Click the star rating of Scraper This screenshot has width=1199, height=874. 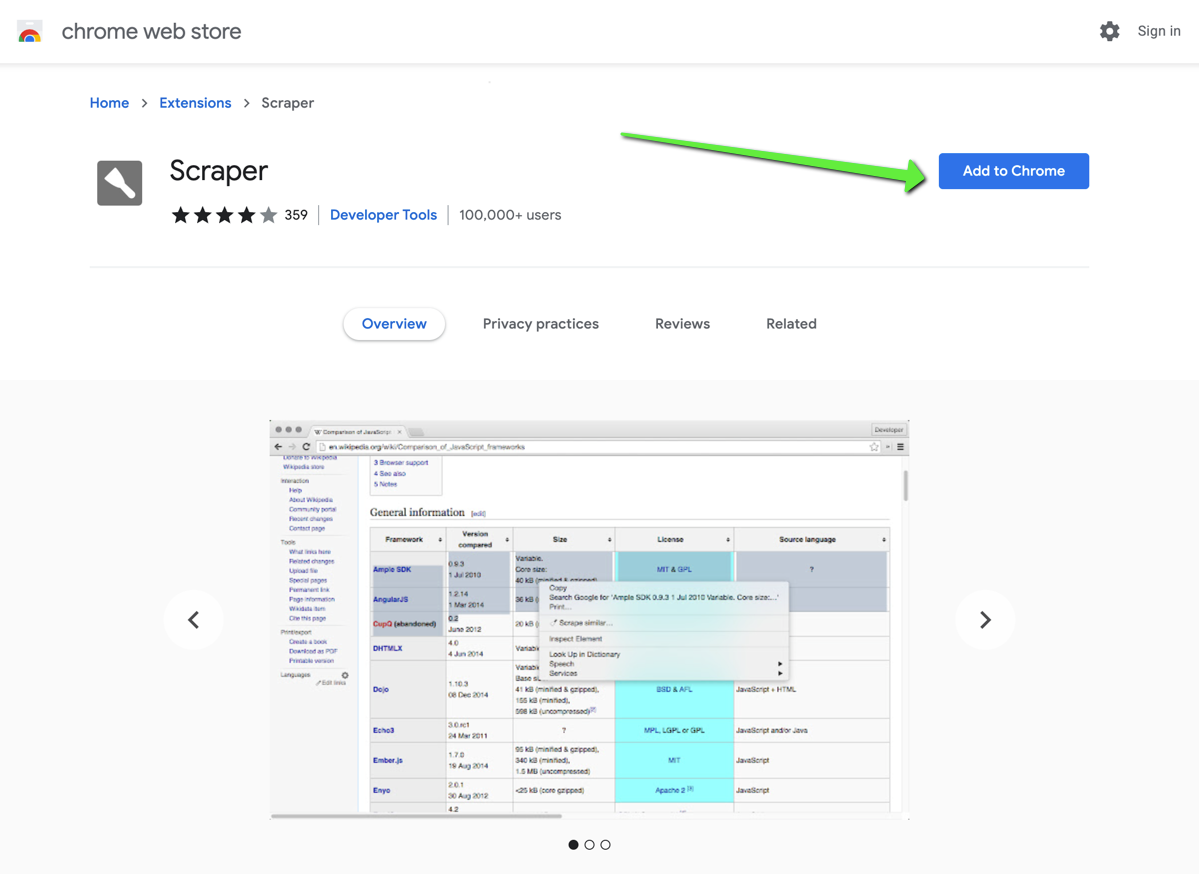point(224,215)
